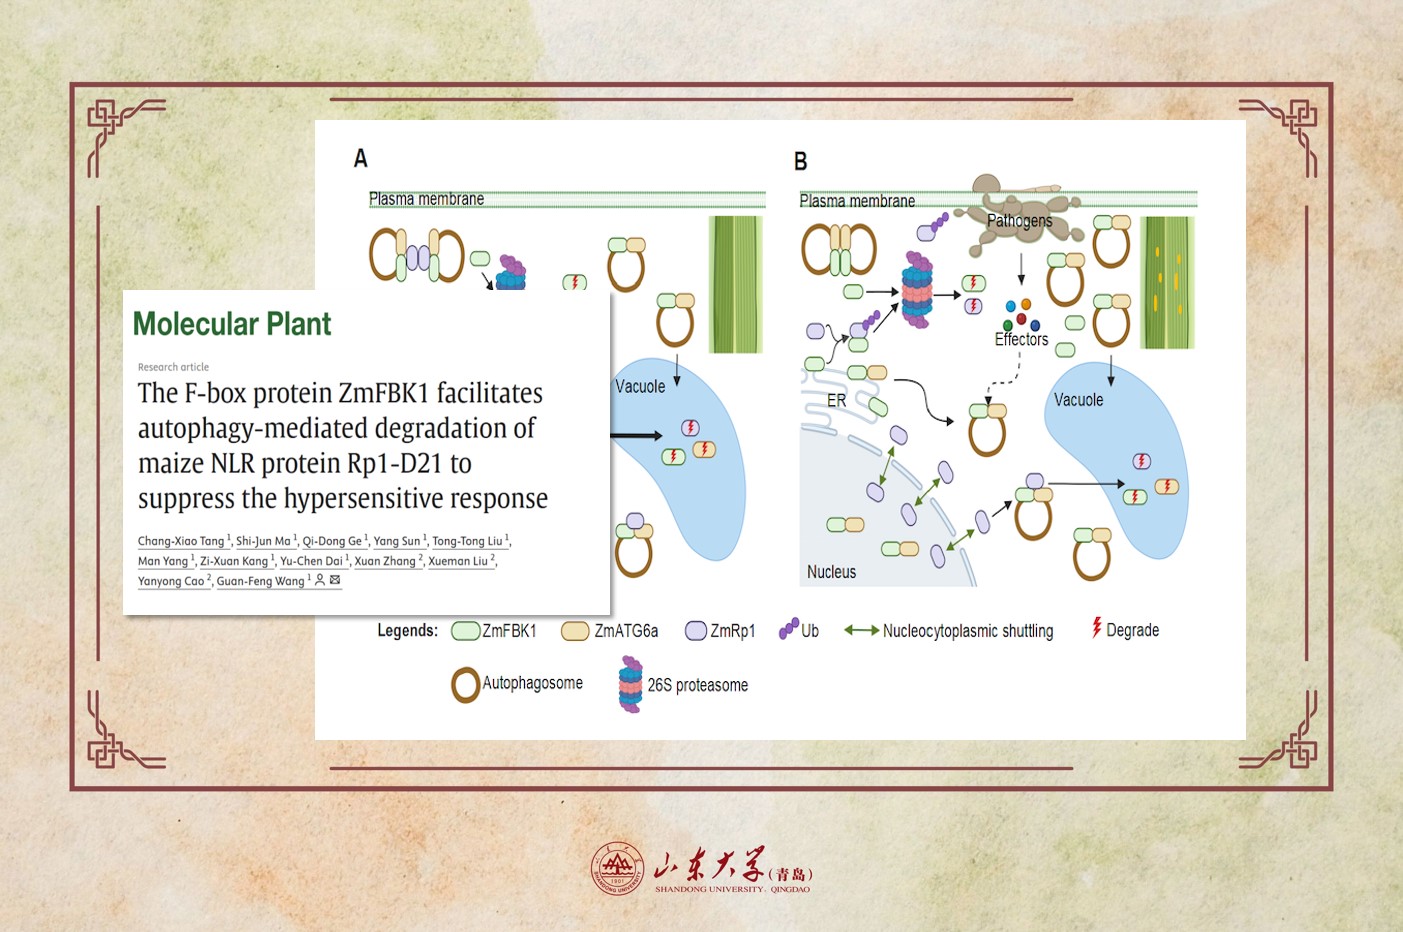Click the colored Effectors dots cluster
Image resolution: width=1403 pixels, height=932 pixels.
click(1021, 314)
